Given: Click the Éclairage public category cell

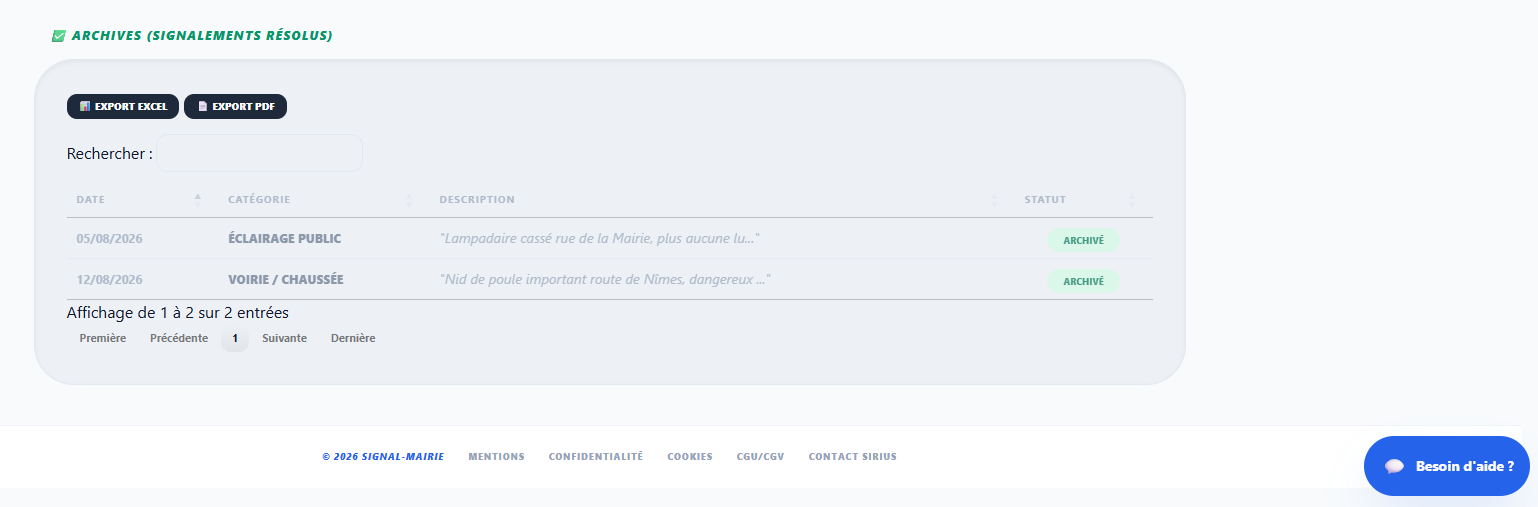Looking at the screenshot, I should point(284,239).
